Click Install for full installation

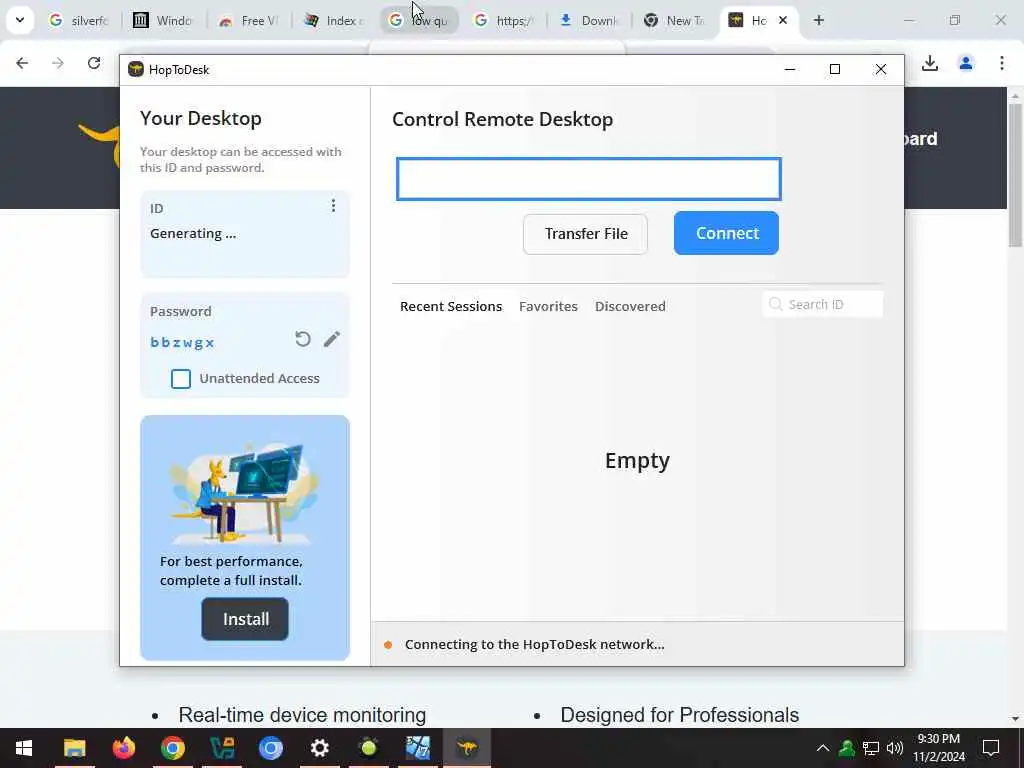coord(245,619)
